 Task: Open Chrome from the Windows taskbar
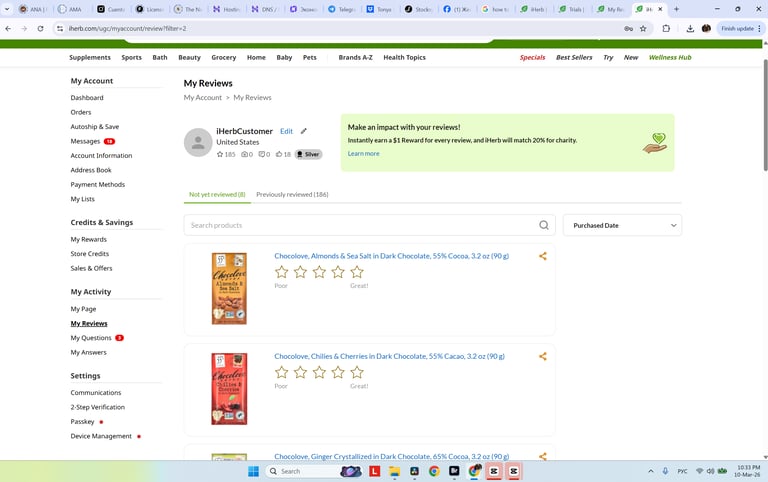[434, 471]
